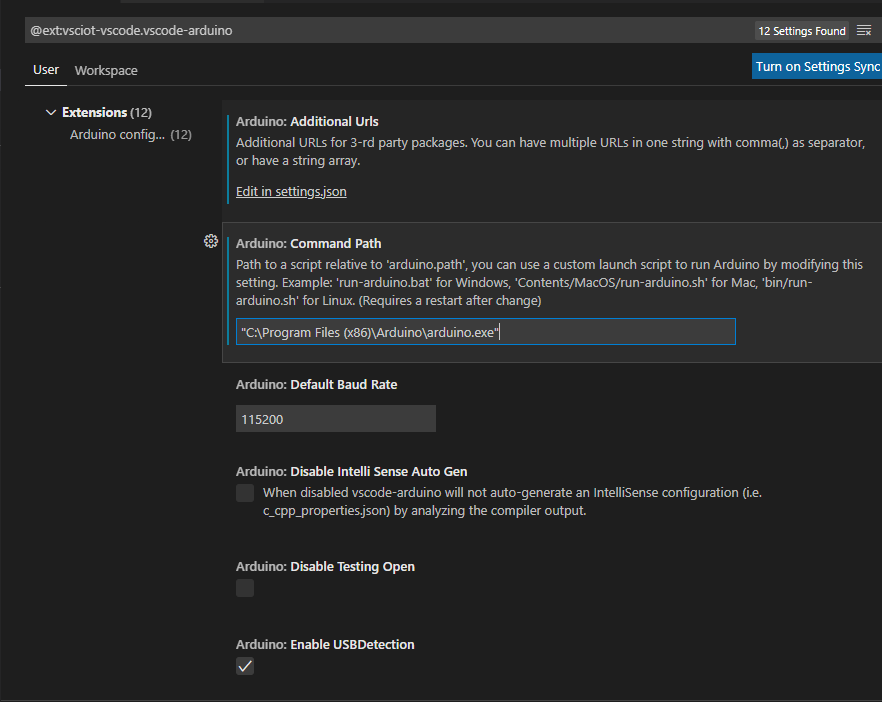
Task: Switch to the Workspace settings tab
Action: (x=106, y=70)
